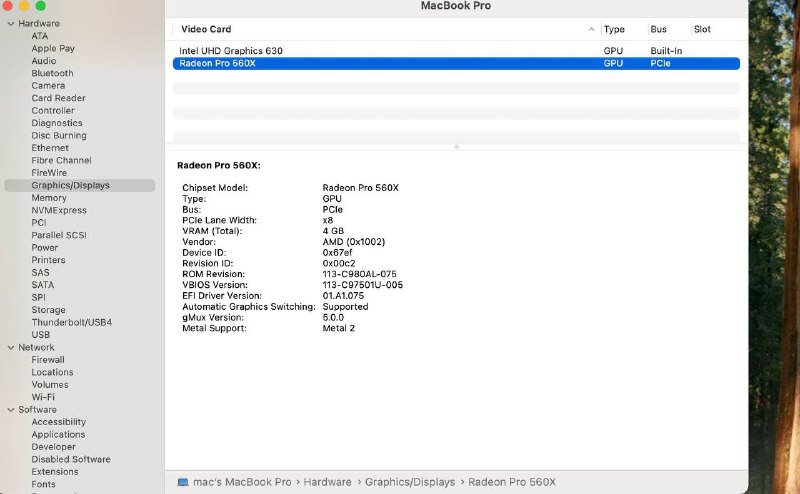Click the split pane divider handle
This screenshot has width=800, height=494.
point(457,147)
